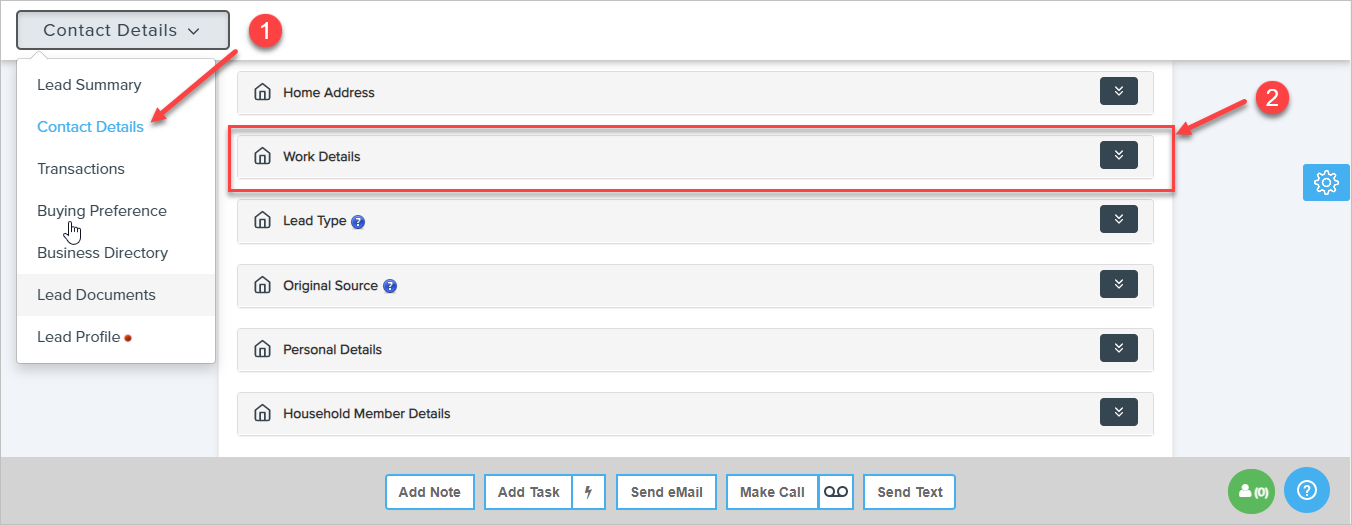Click the settings gear icon on right edge
This screenshot has height=525, width=1352.
click(x=1326, y=183)
